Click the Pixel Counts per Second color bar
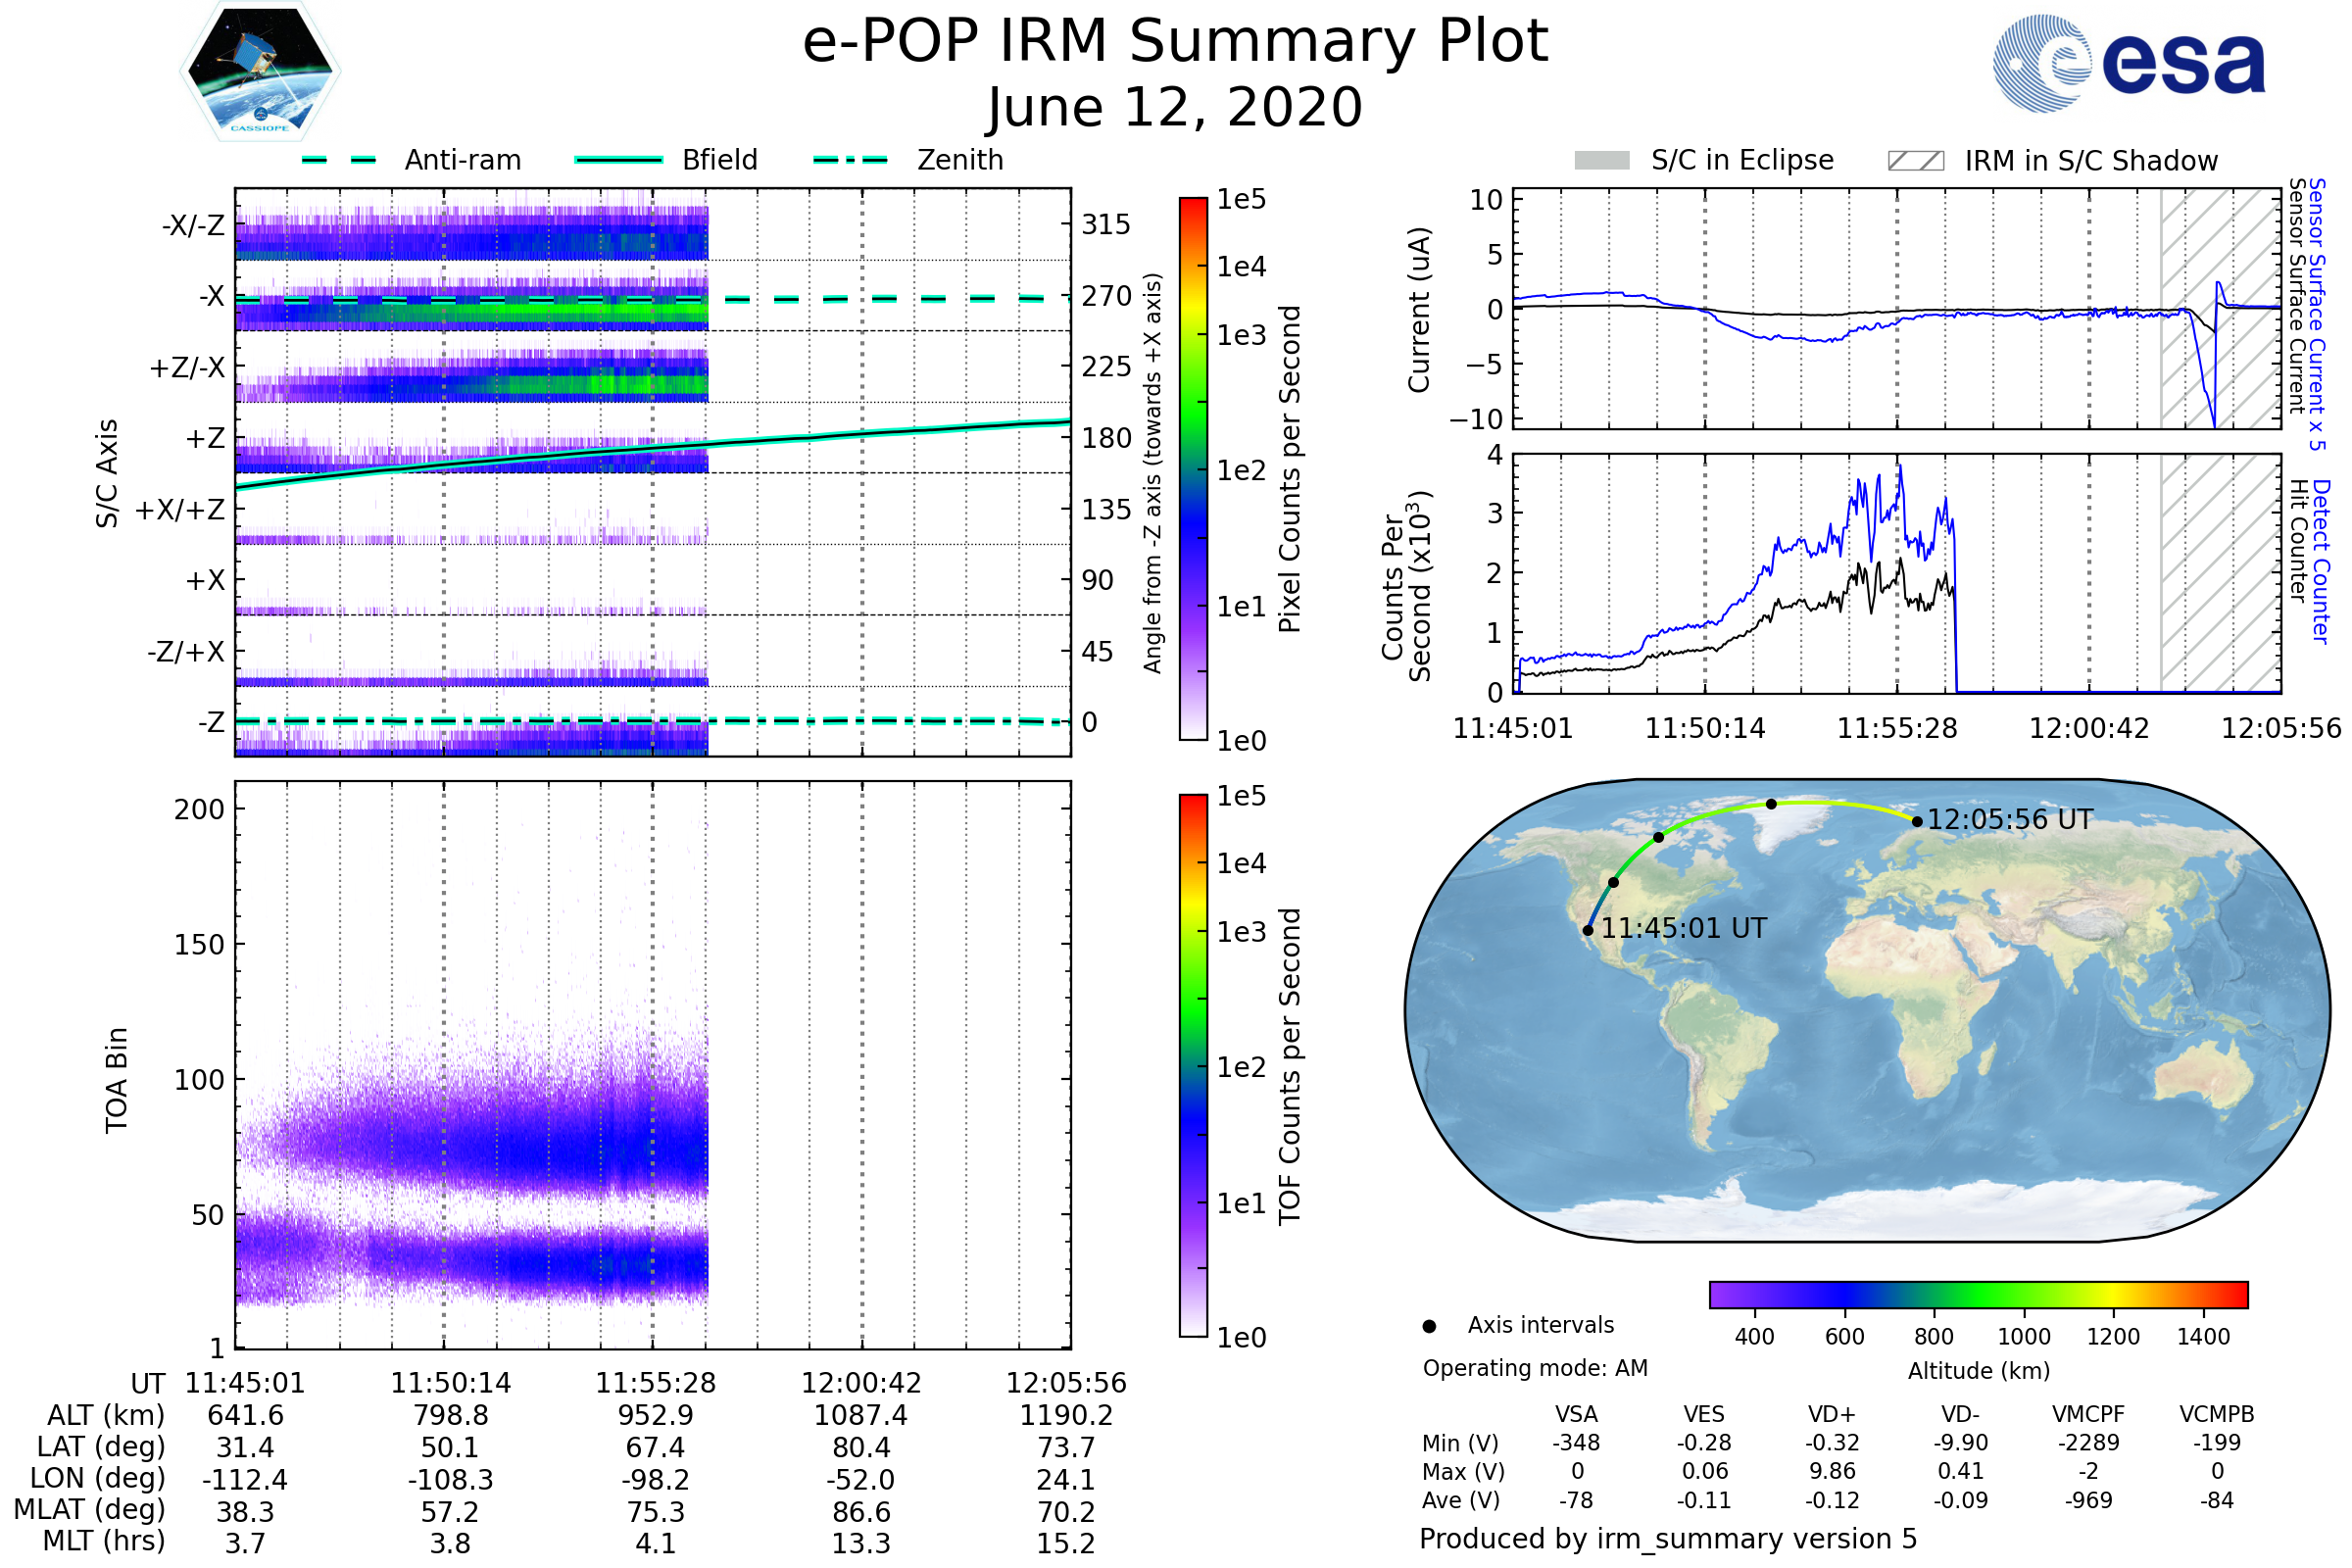Image resolution: width=2352 pixels, height=1568 pixels. (x=1193, y=469)
